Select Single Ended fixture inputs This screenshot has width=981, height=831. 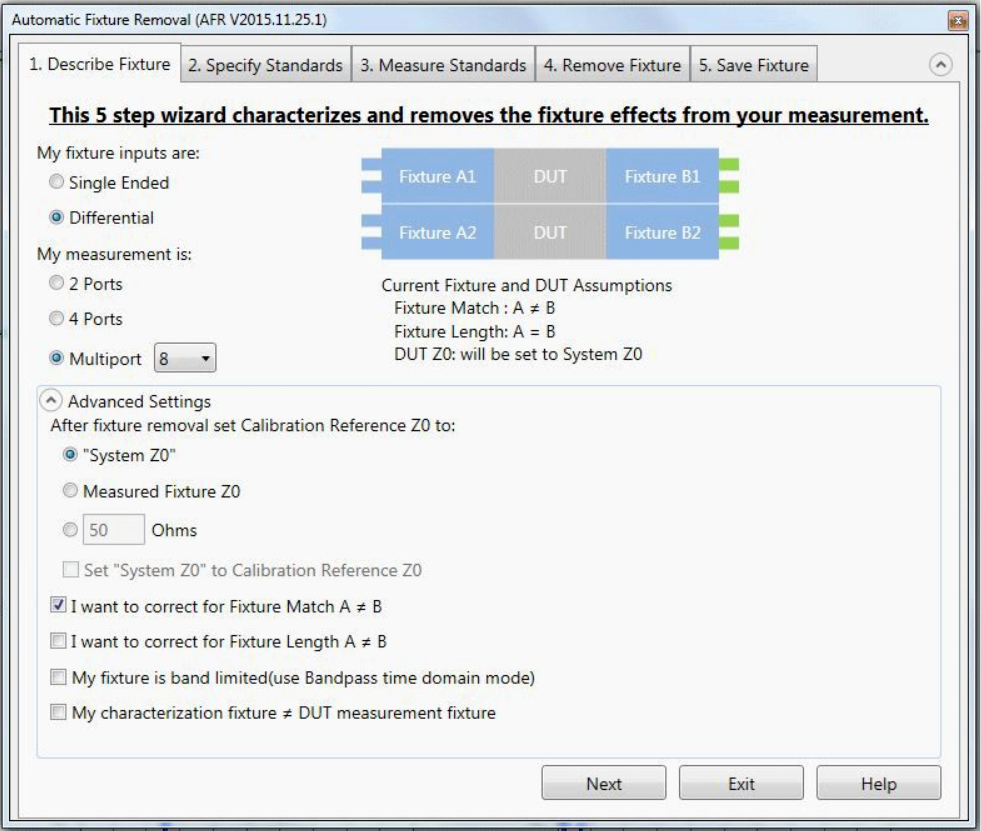[56, 182]
